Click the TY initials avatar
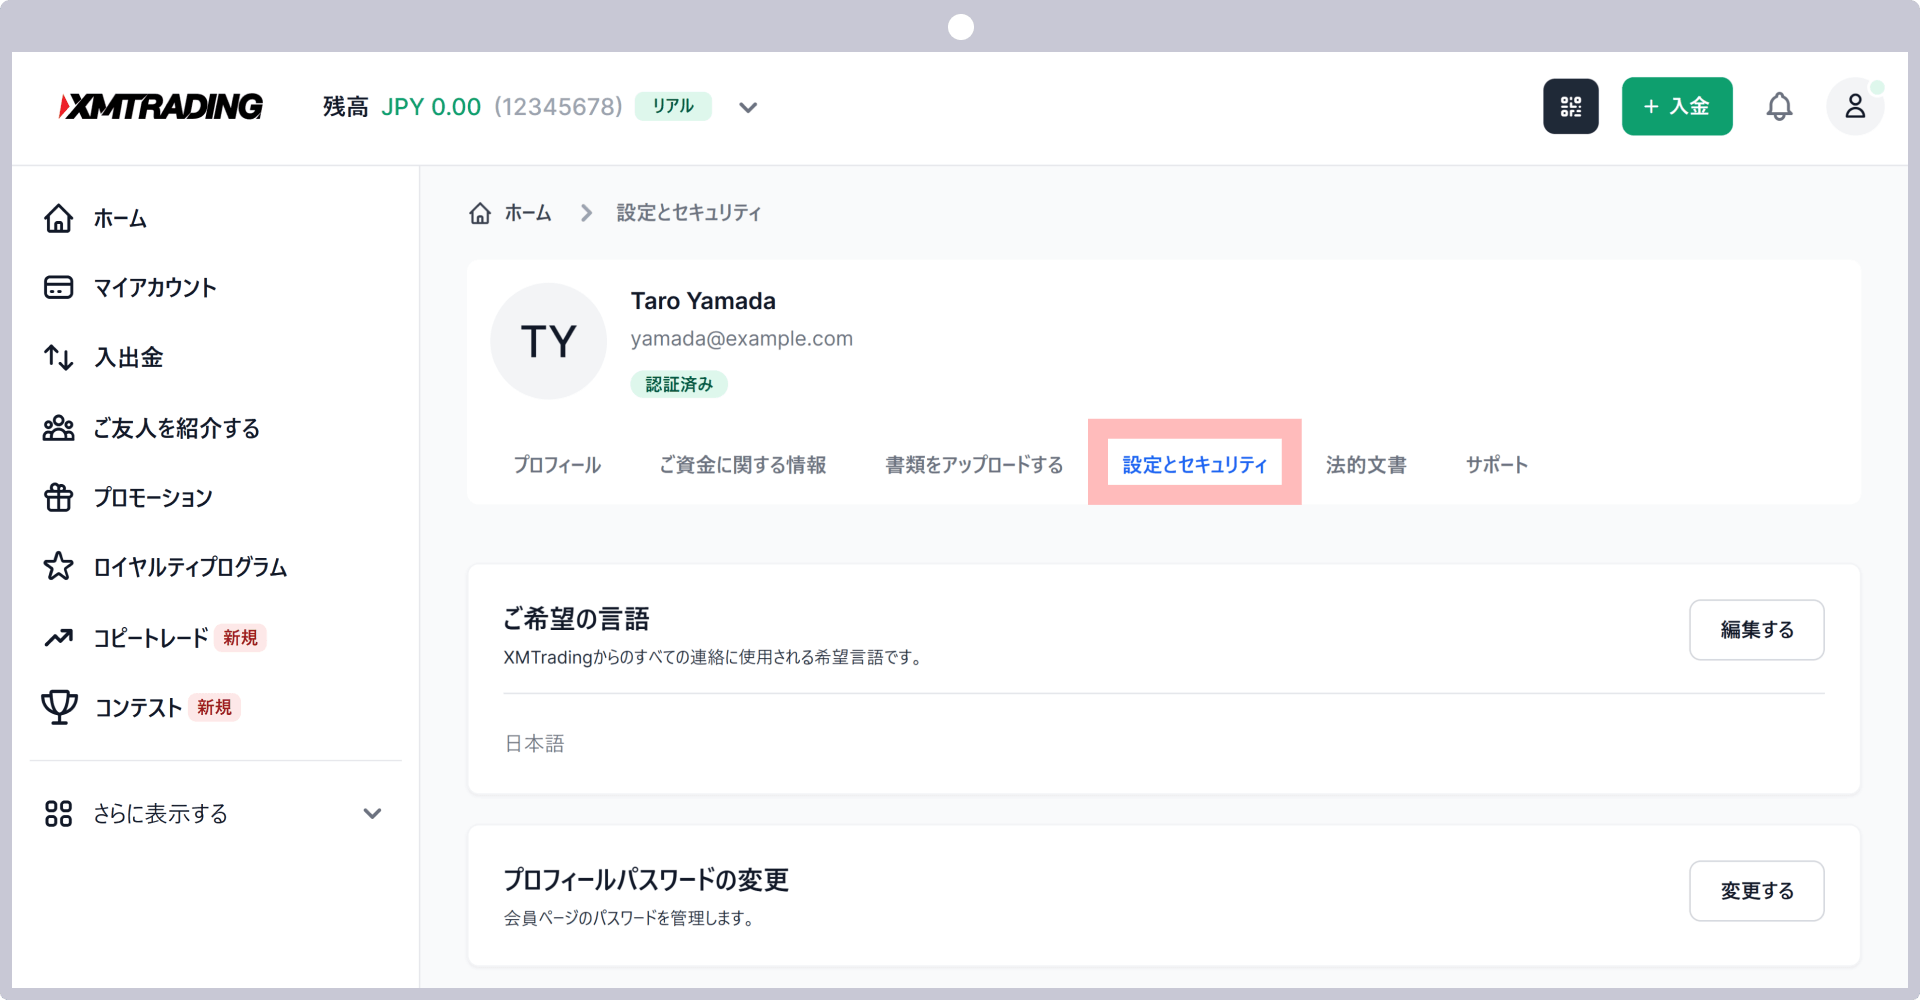Screen dimensions: 1920x1000 click(548, 341)
